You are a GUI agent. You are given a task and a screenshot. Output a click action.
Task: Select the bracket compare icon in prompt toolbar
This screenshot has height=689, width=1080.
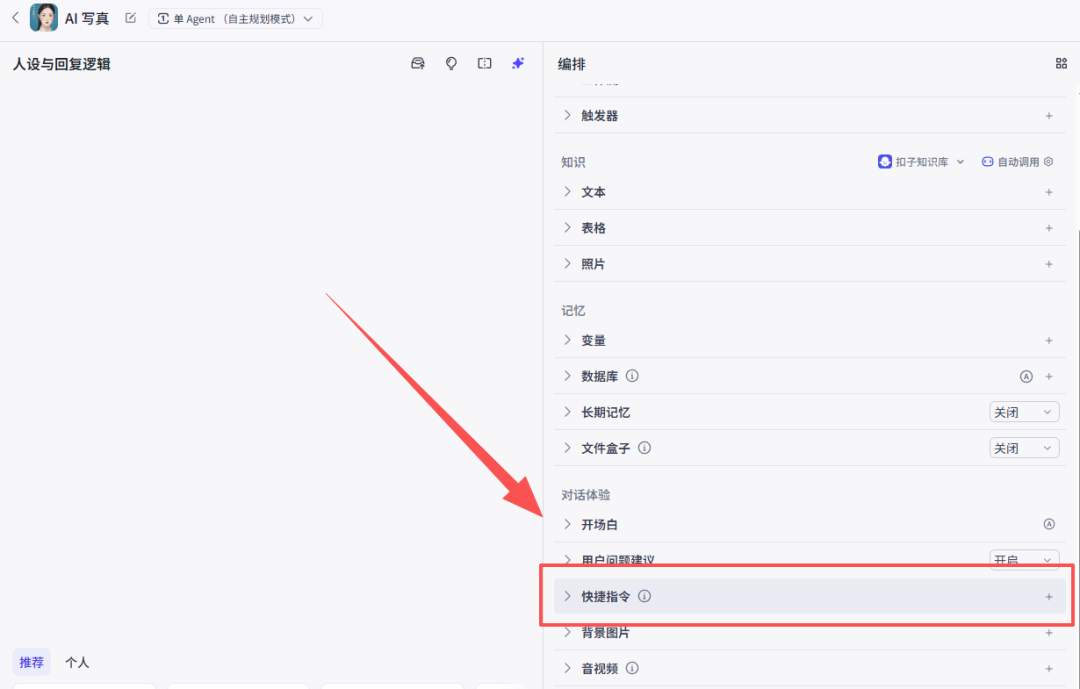484,63
